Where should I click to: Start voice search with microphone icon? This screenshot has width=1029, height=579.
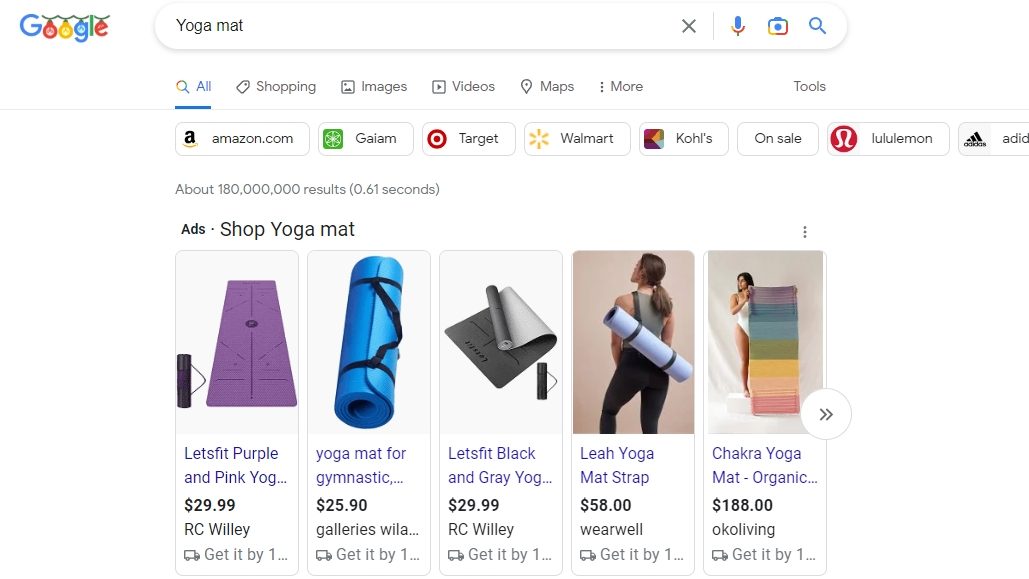coord(738,26)
